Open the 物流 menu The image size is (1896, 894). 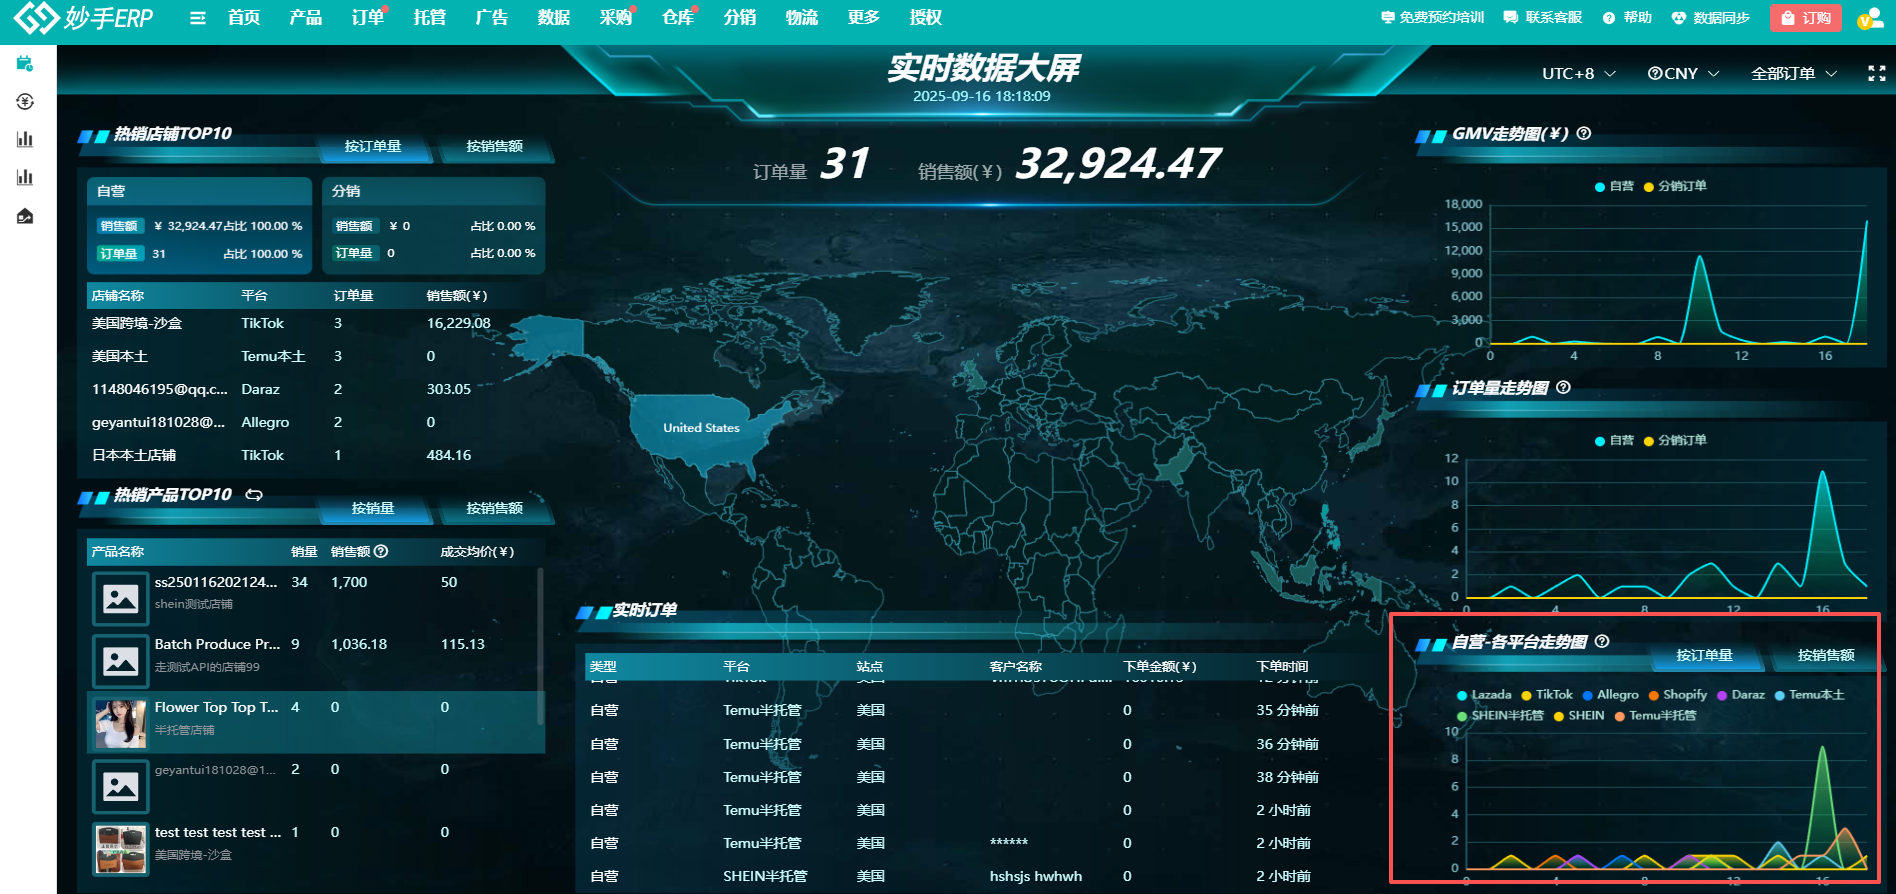tap(801, 18)
